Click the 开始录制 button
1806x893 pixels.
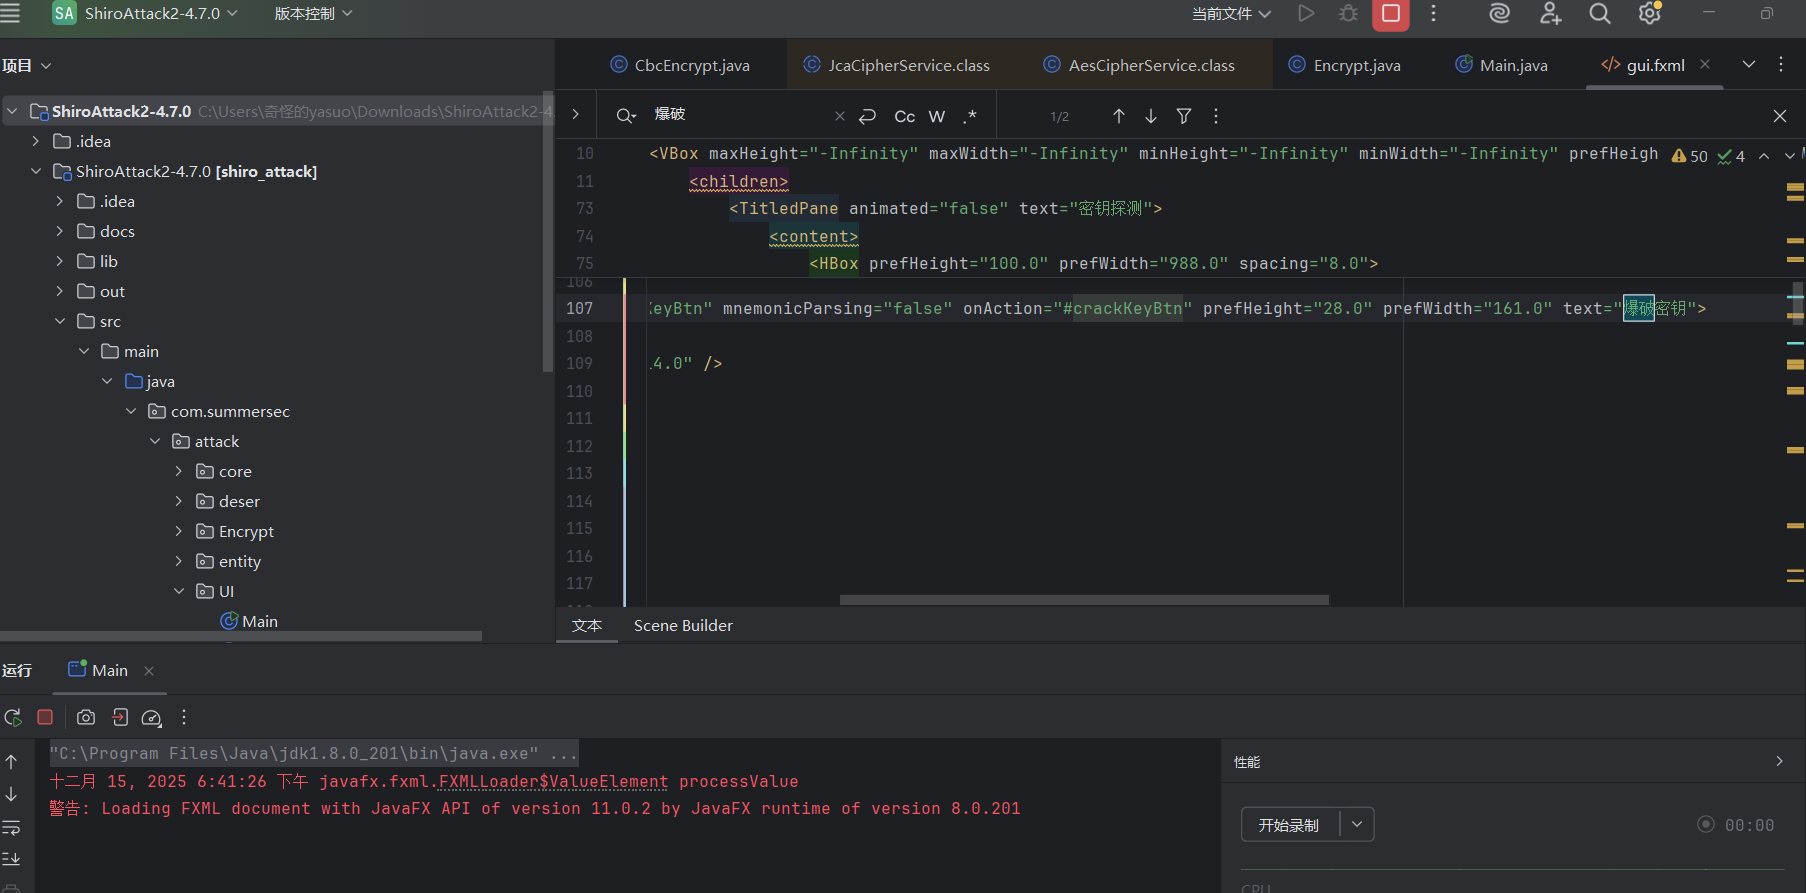click(x=1289, y=825)
